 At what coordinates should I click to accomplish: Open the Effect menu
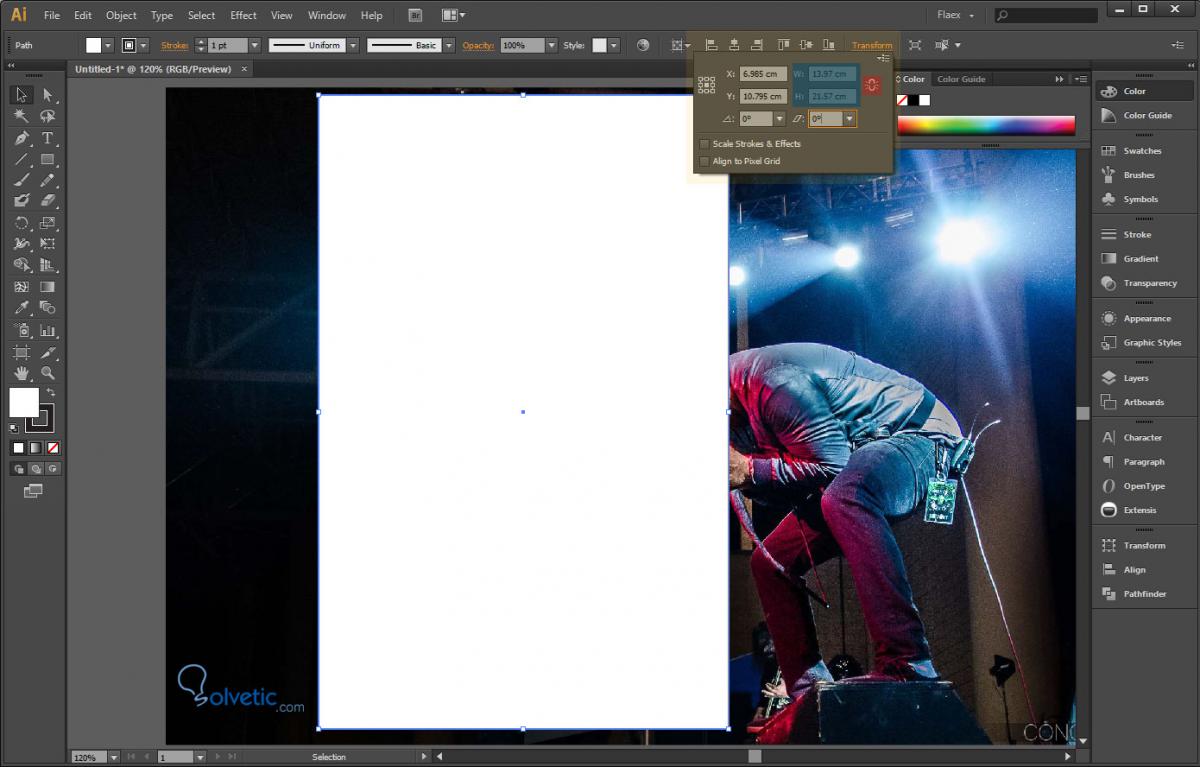pyautogui.click(x=243, y=15)
